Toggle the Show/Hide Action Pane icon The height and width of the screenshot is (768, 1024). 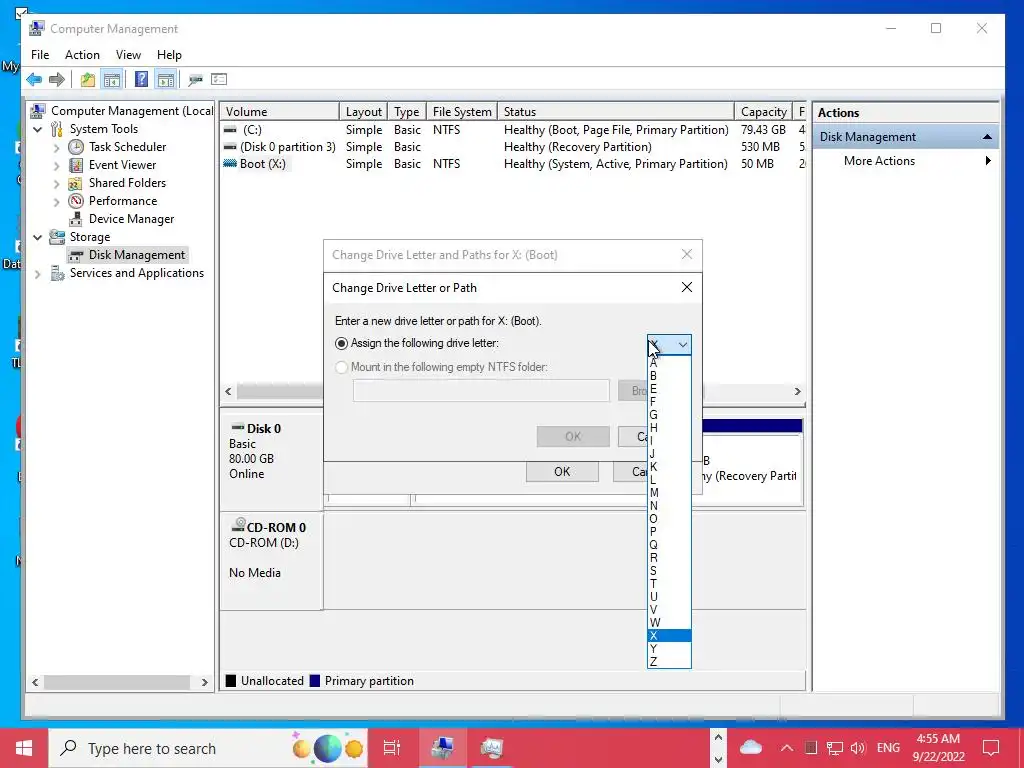pyautogui.click(x=166, y=80)
